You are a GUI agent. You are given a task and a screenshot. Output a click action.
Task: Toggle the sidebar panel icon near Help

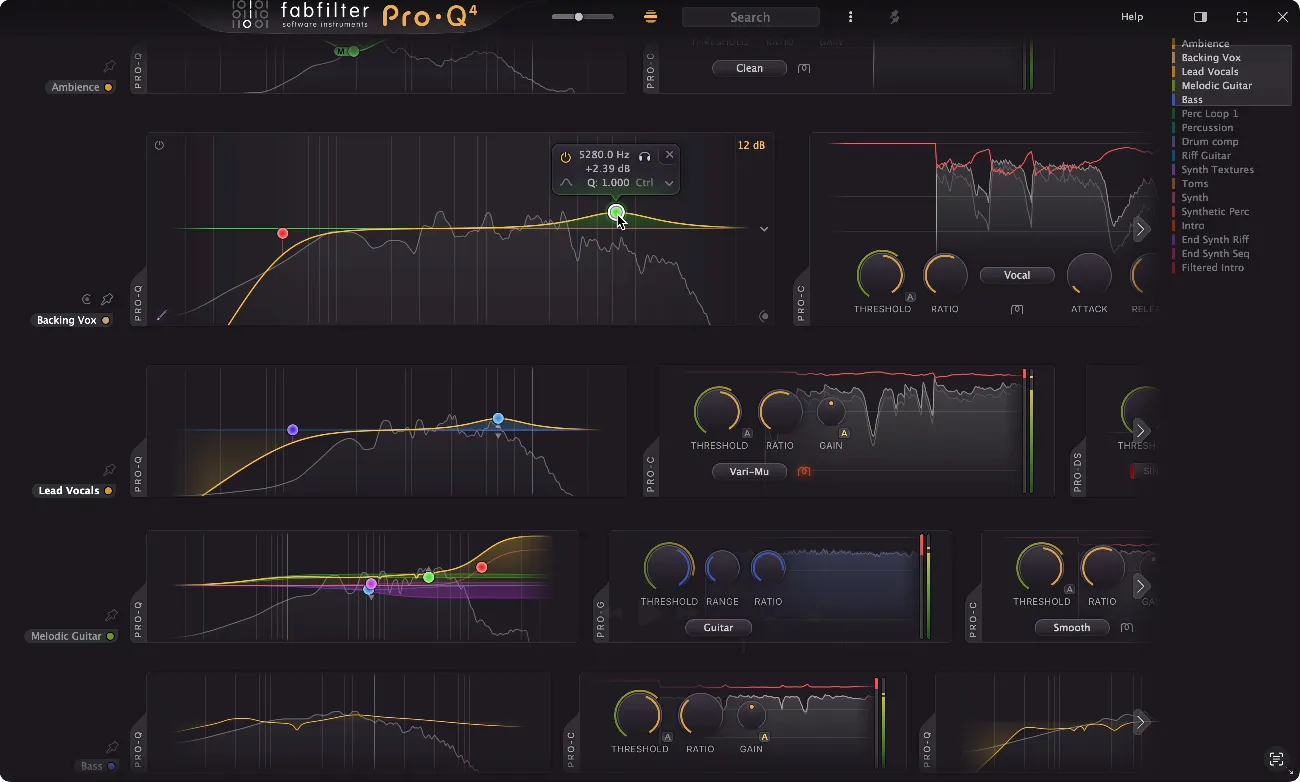[x=1201, y=17]
